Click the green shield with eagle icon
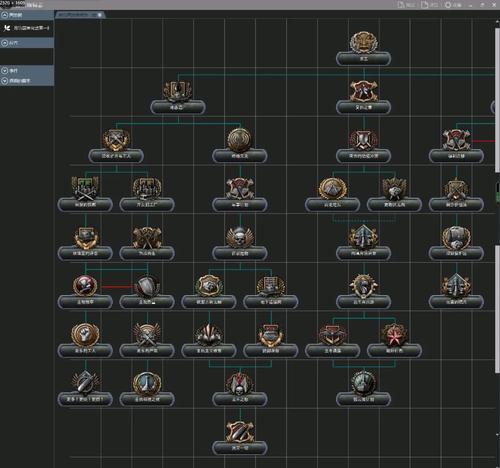This screenshot has width=500, height=468. (x=209, y=286)
